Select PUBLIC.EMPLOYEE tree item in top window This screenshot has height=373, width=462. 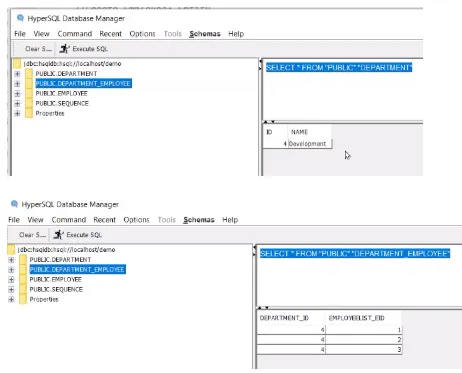pos(61,94)
